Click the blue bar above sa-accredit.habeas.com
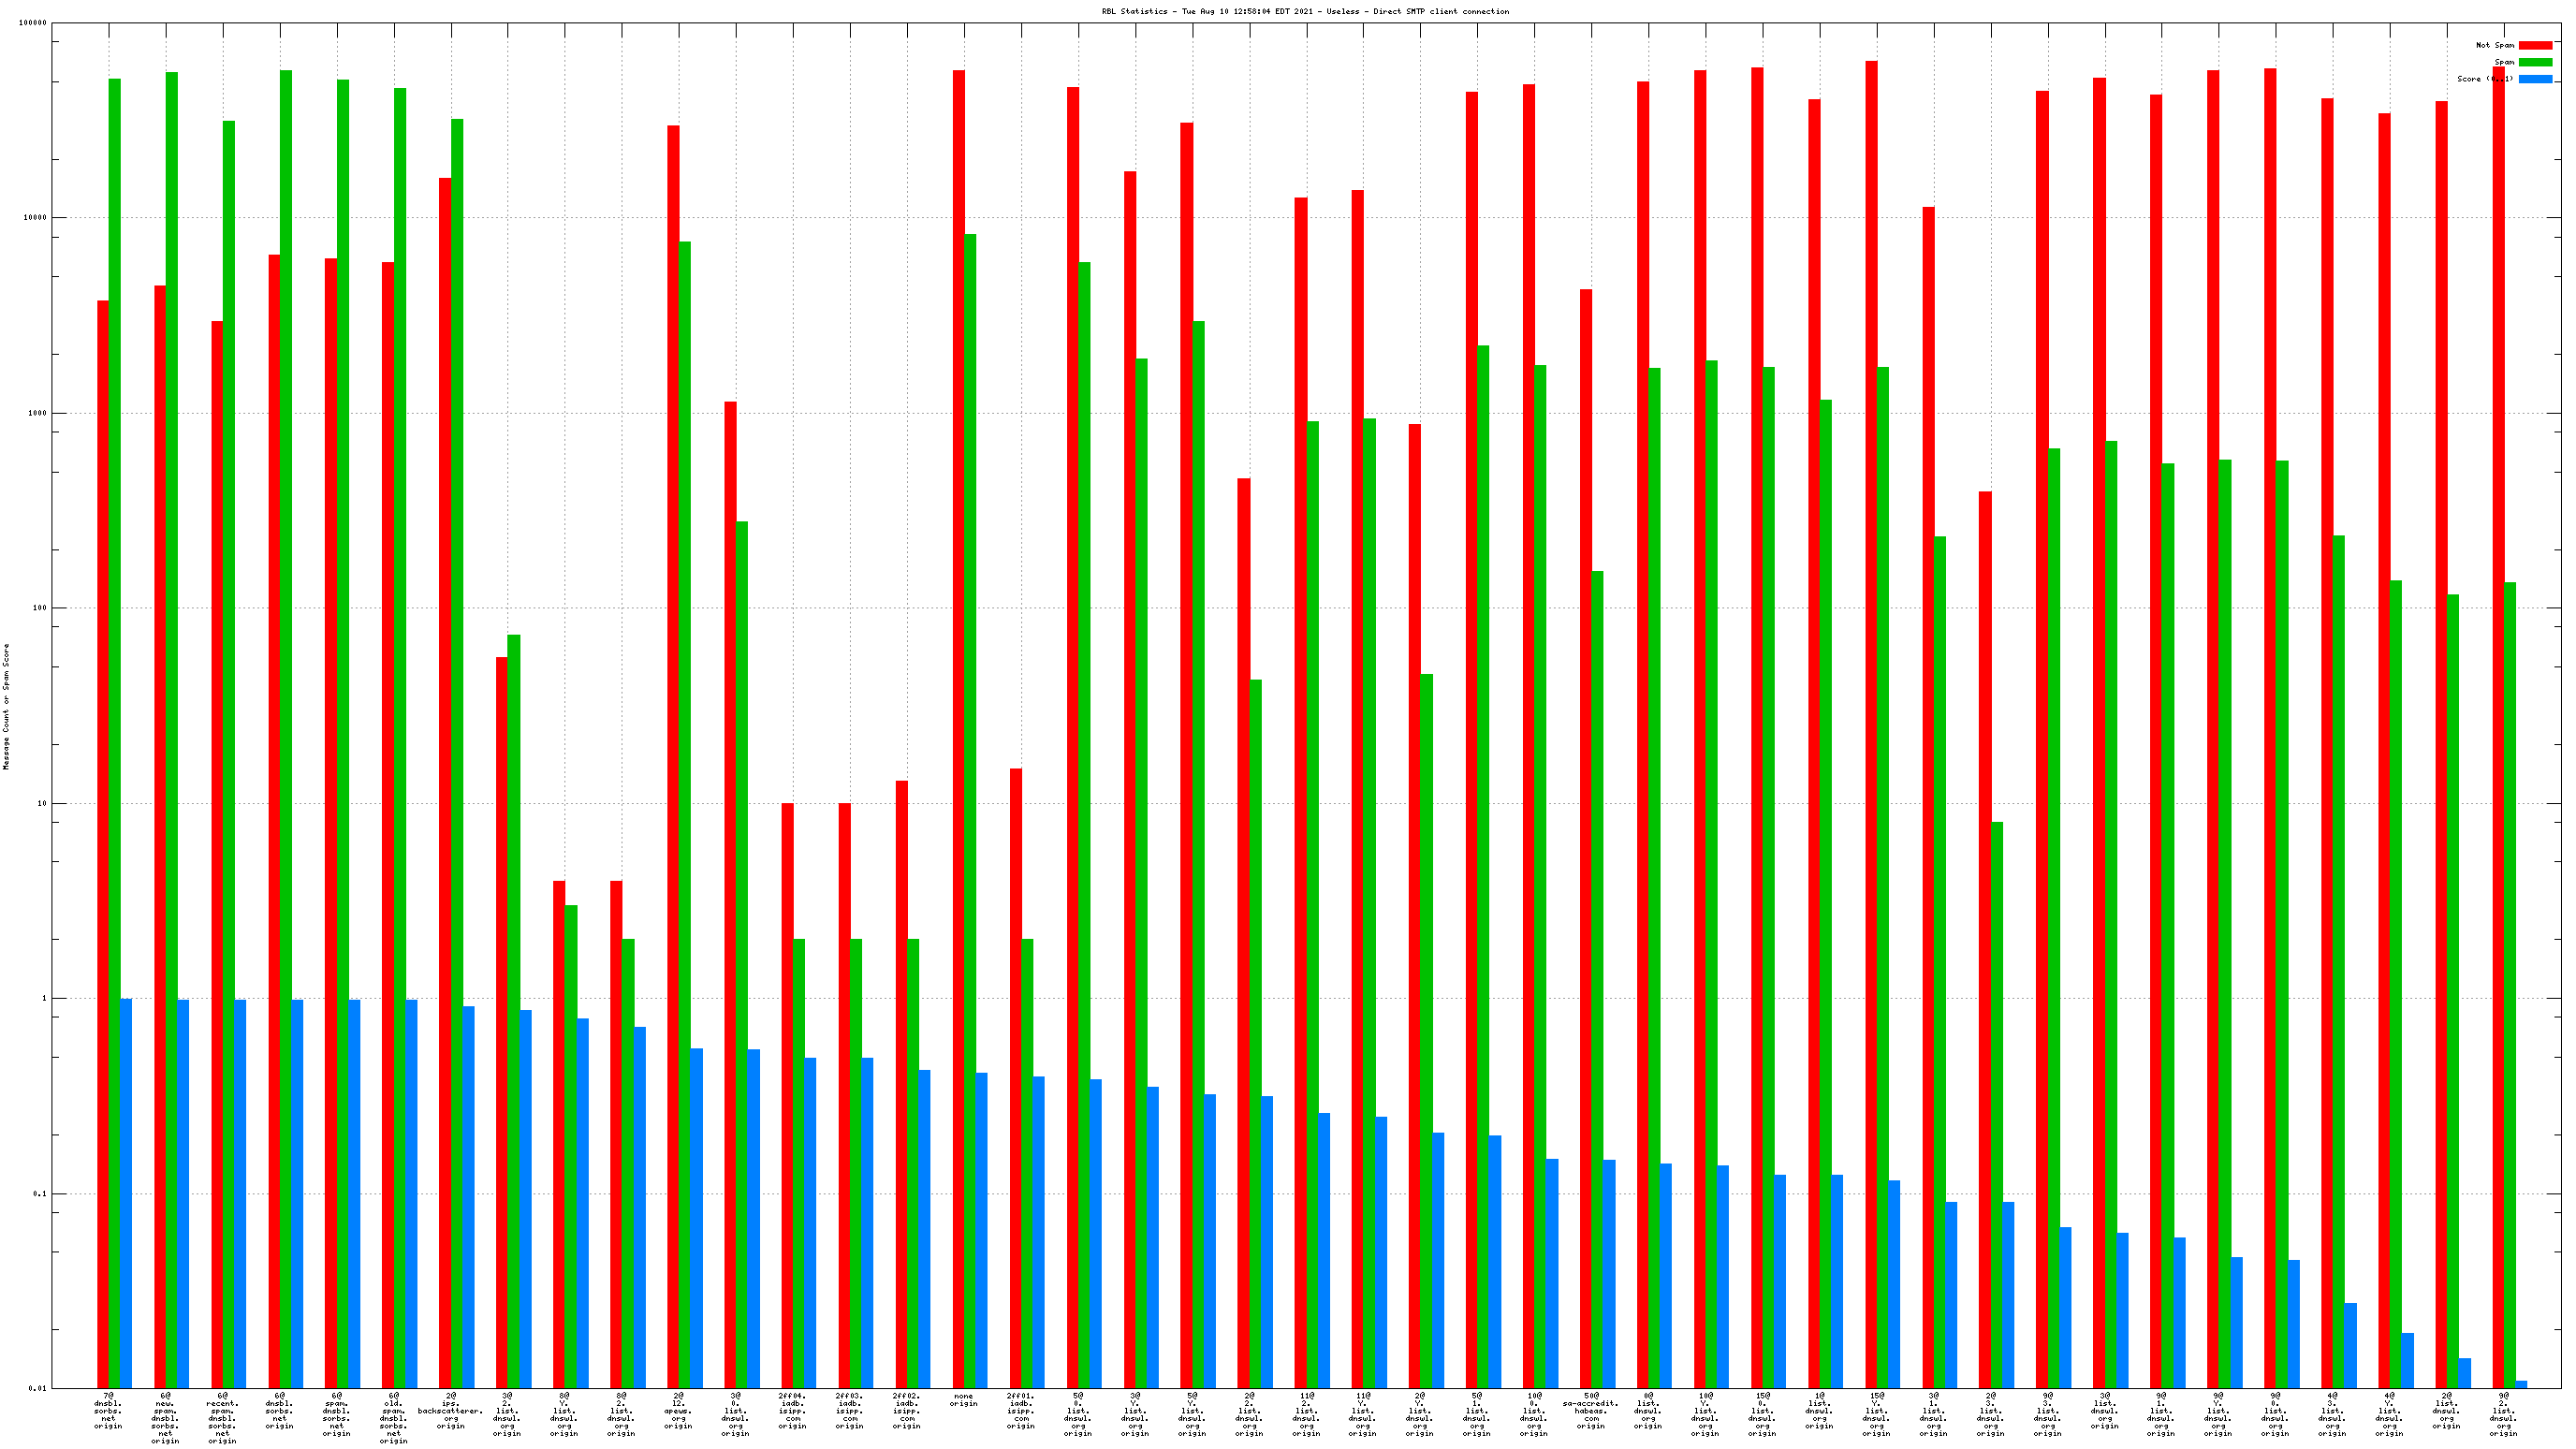 point(1609,1273)
